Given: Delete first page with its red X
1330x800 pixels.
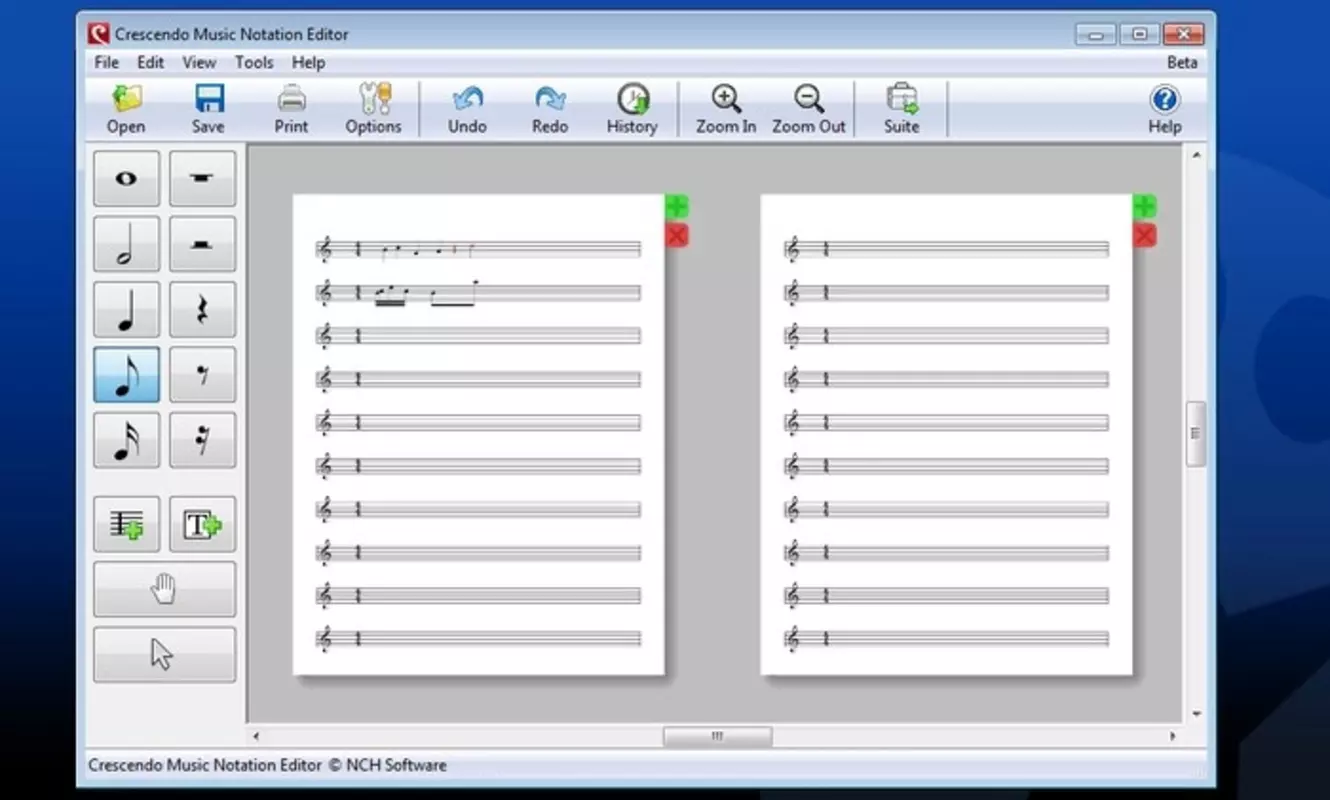Looking at the screenshot, I should click(677, 236).
